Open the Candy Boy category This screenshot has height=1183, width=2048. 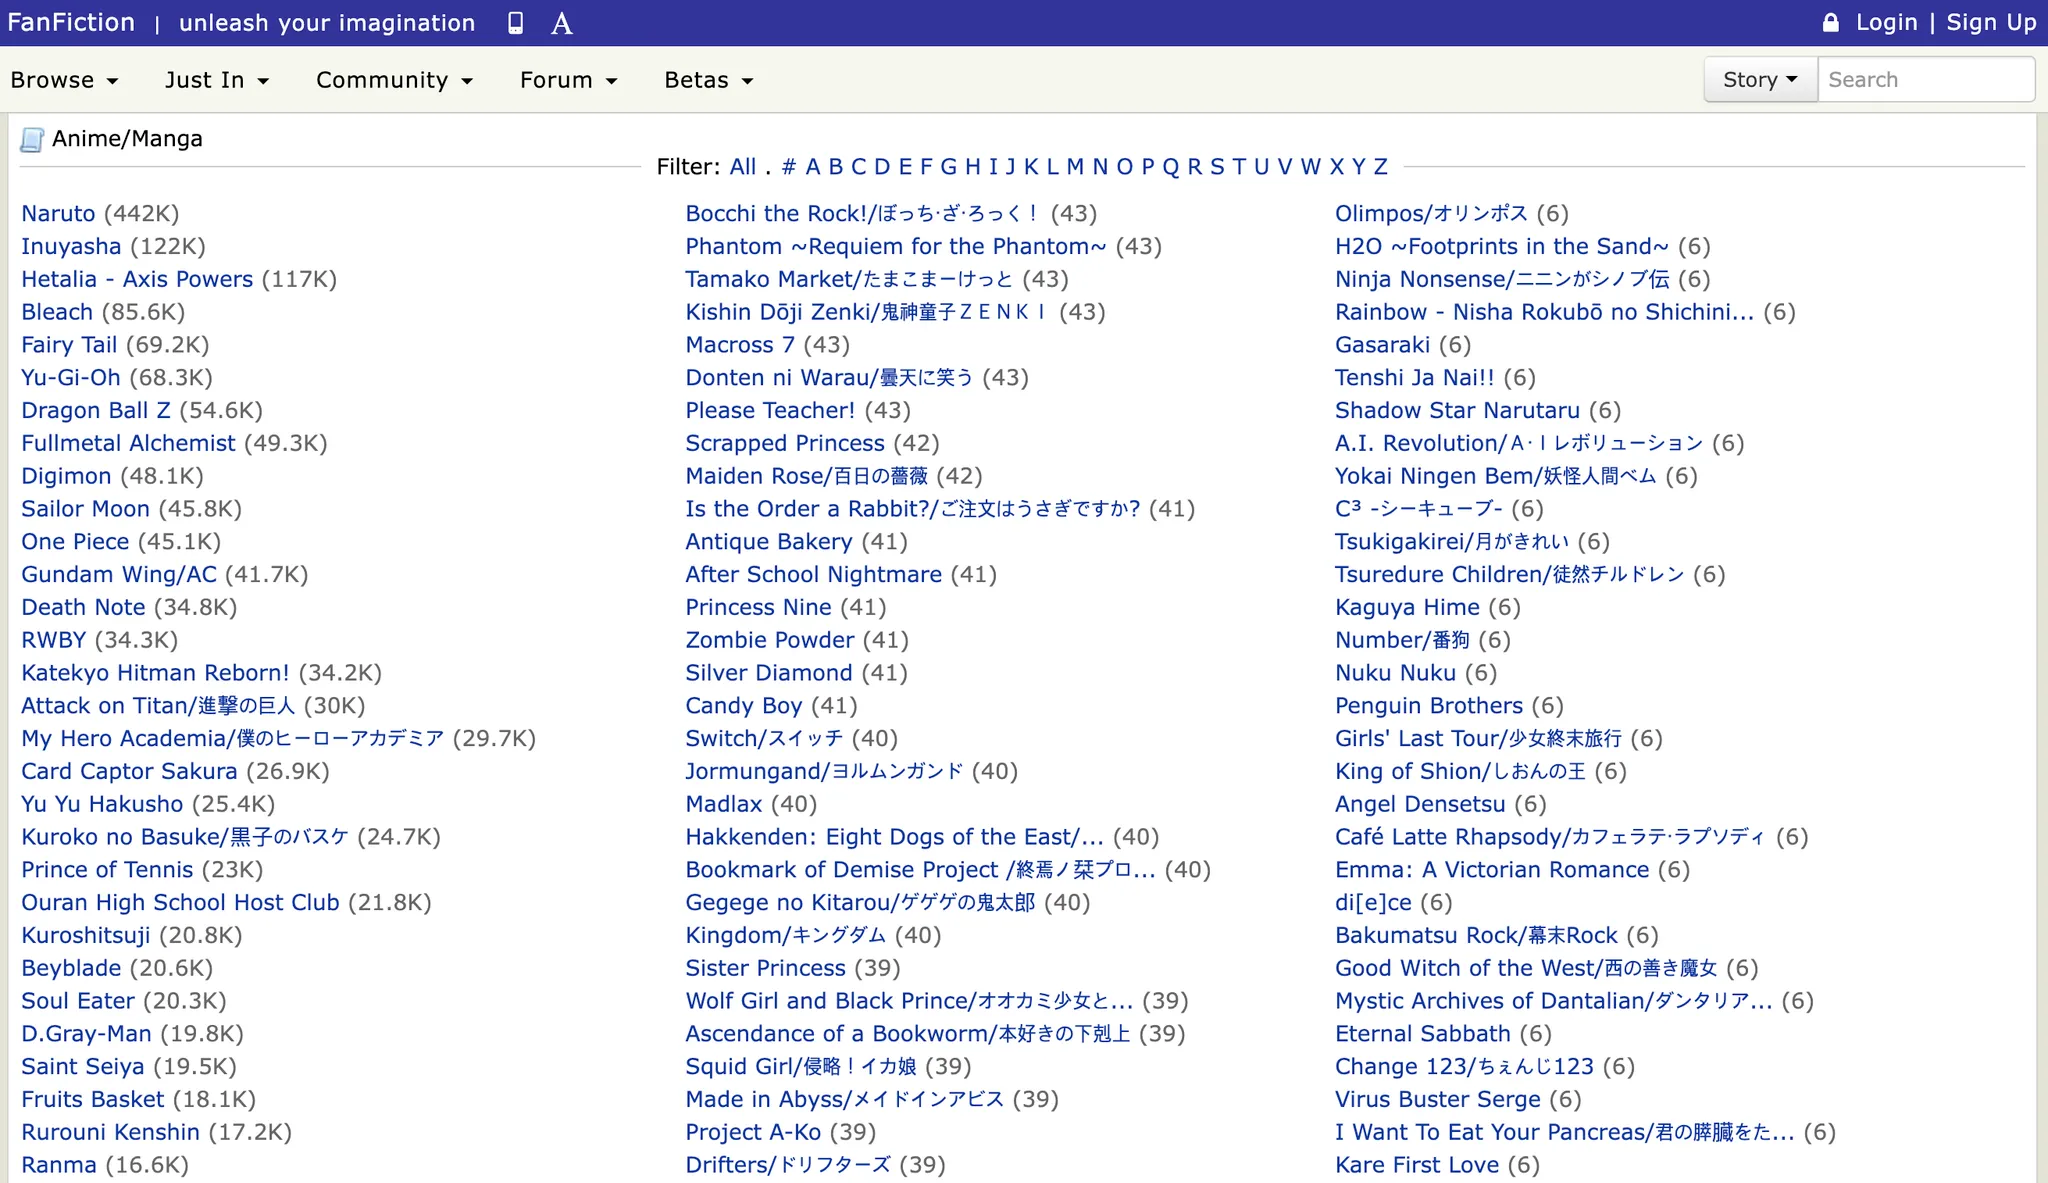744,706
